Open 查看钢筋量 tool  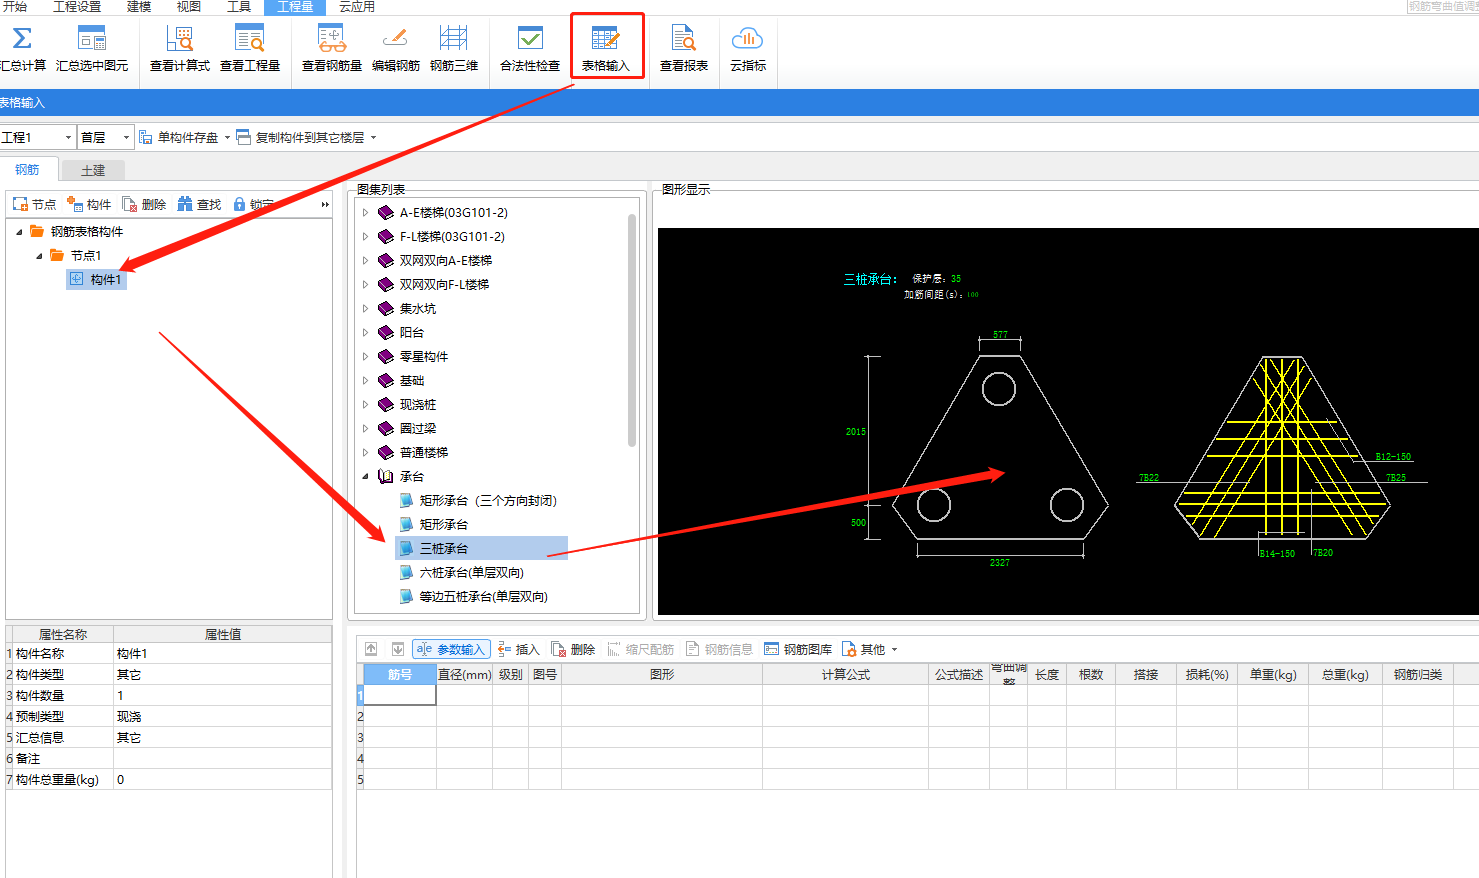[332, 48]
